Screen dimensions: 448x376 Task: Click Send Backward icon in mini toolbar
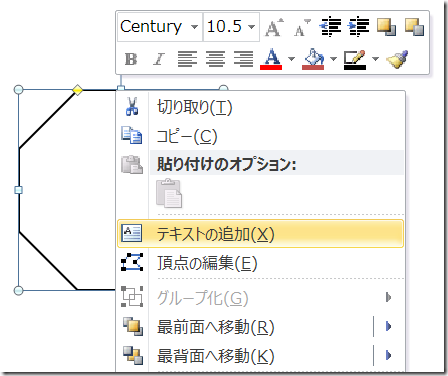coord(414,27)
